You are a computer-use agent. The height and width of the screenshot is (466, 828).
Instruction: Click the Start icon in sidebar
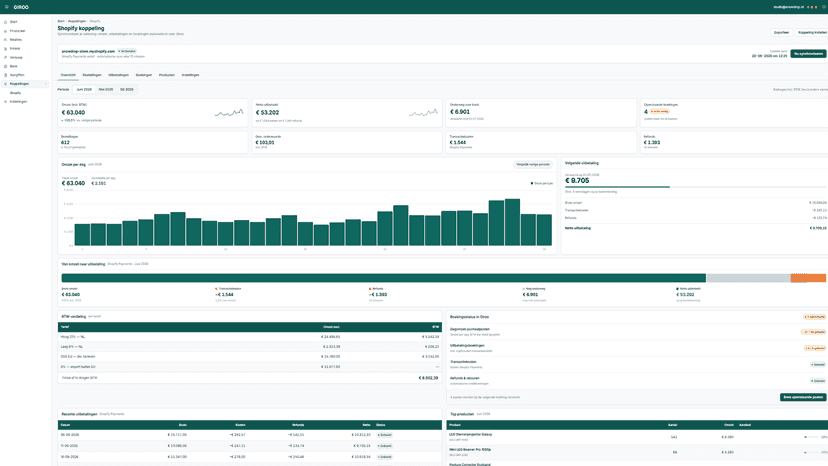pyautogui.click(x=6, y=22)
